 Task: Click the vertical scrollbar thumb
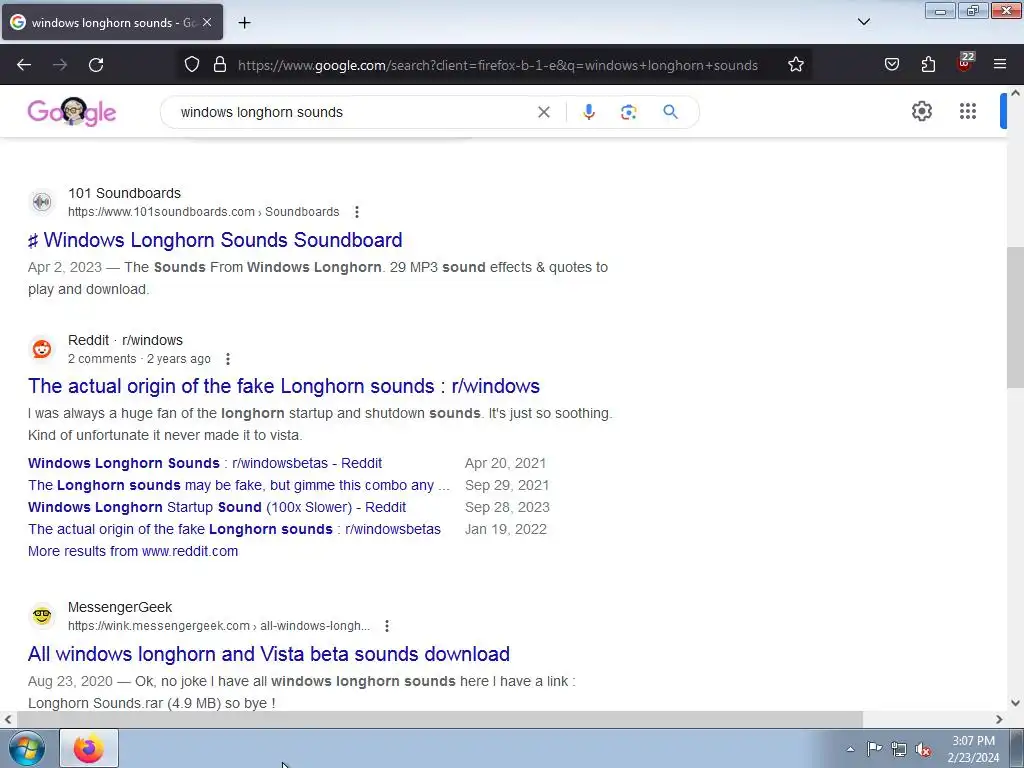click(1016, 317)
